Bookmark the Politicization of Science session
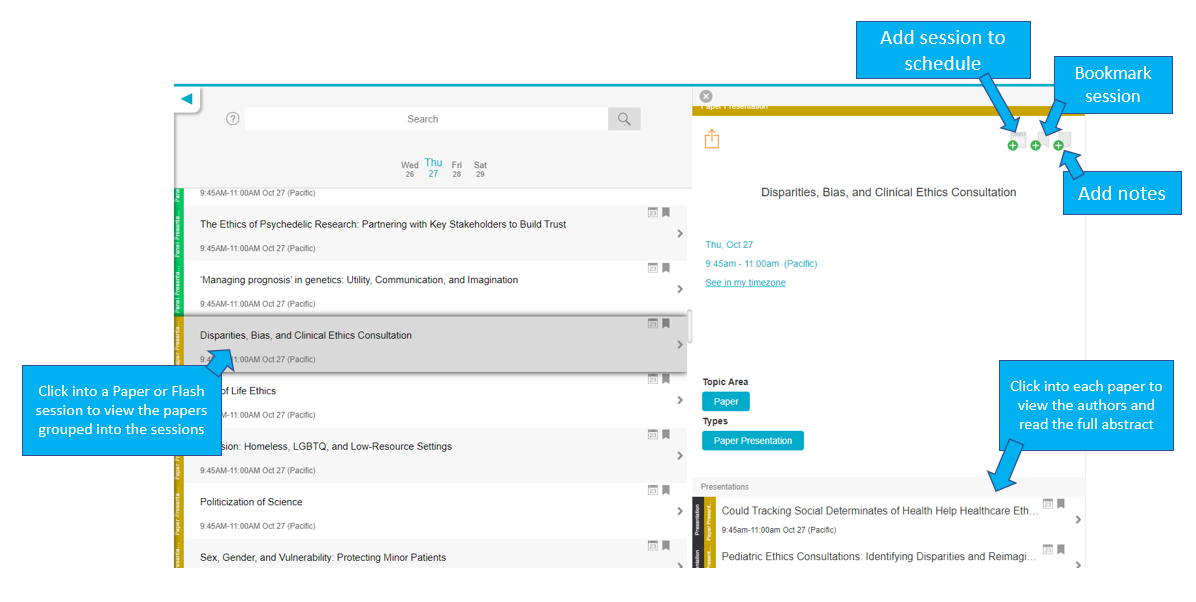1196x602 pixels. tap(666, 490)
